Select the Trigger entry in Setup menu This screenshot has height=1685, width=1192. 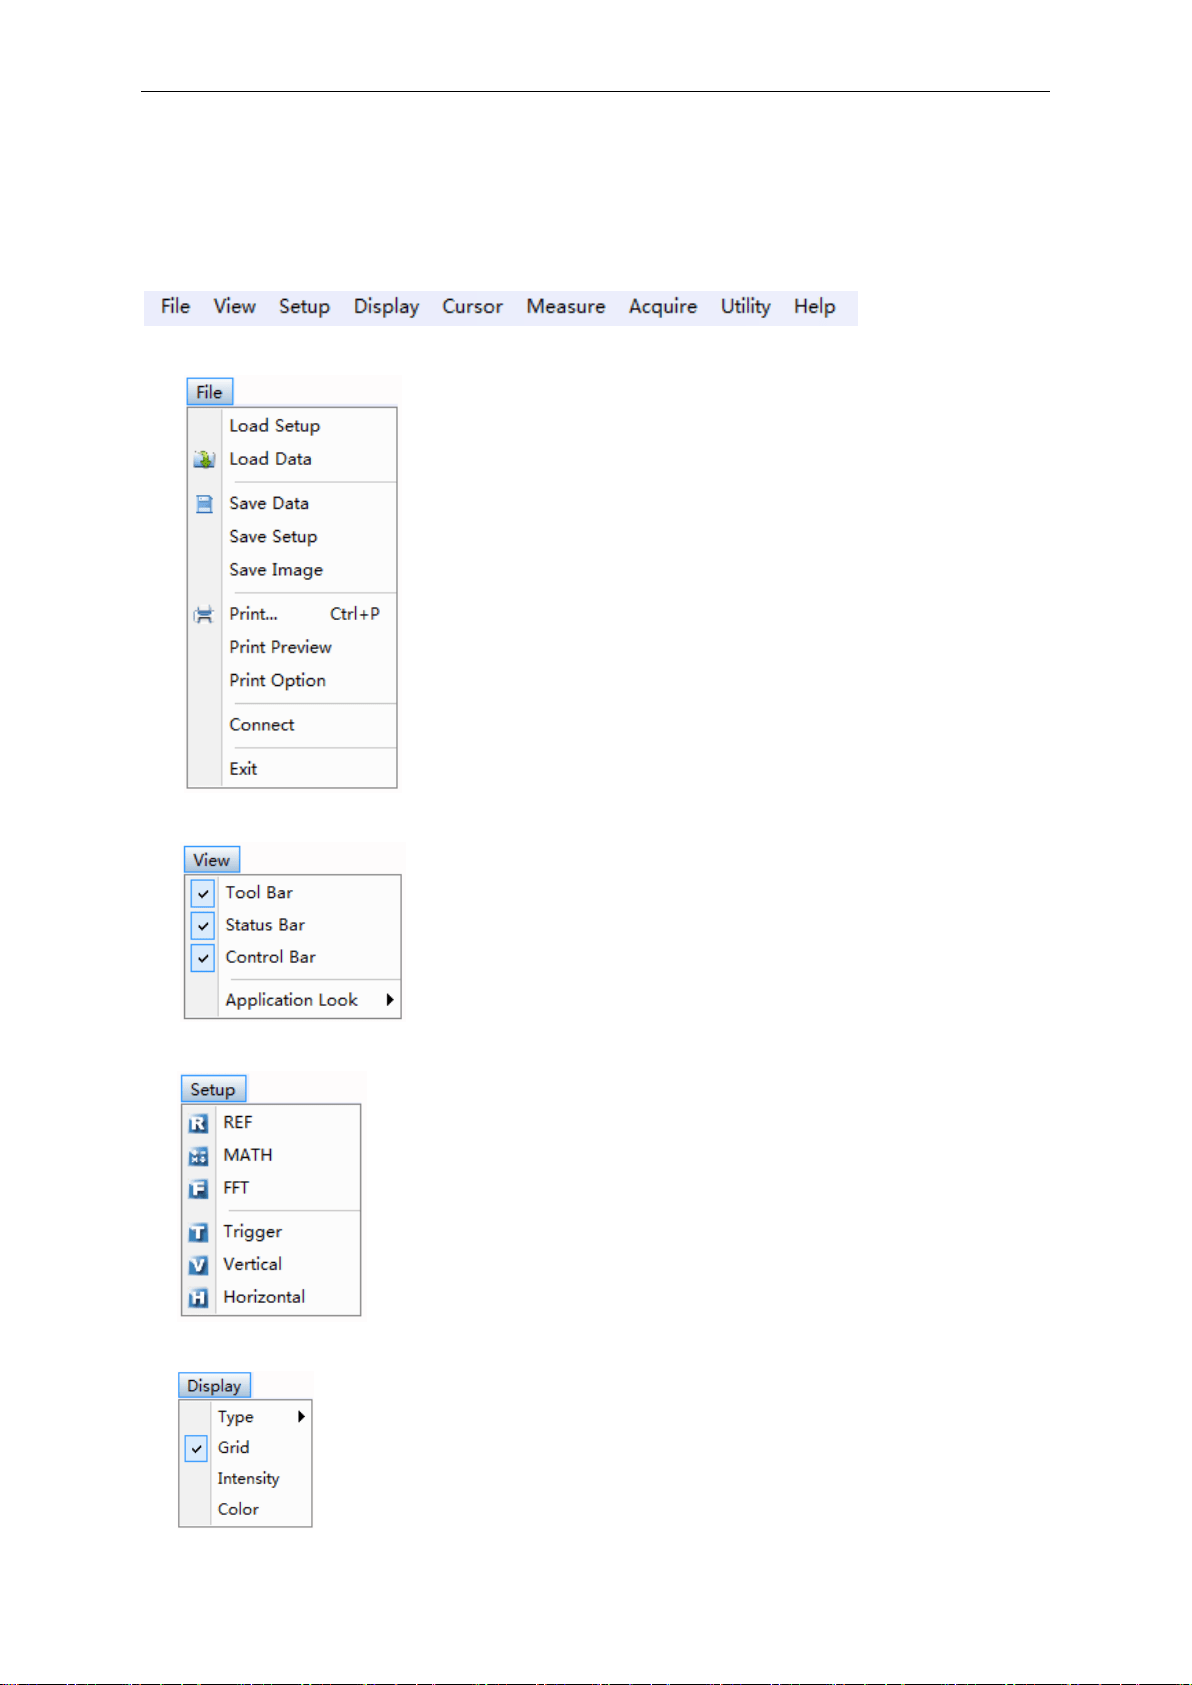tap(271, 1232)
